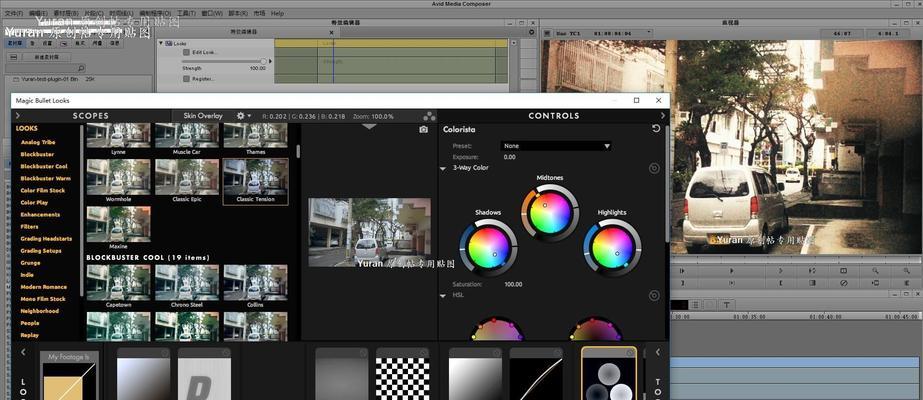Collapse the Controls panel with its right chevron
Viewport: 923px width, 400px height.
[663, 116]
